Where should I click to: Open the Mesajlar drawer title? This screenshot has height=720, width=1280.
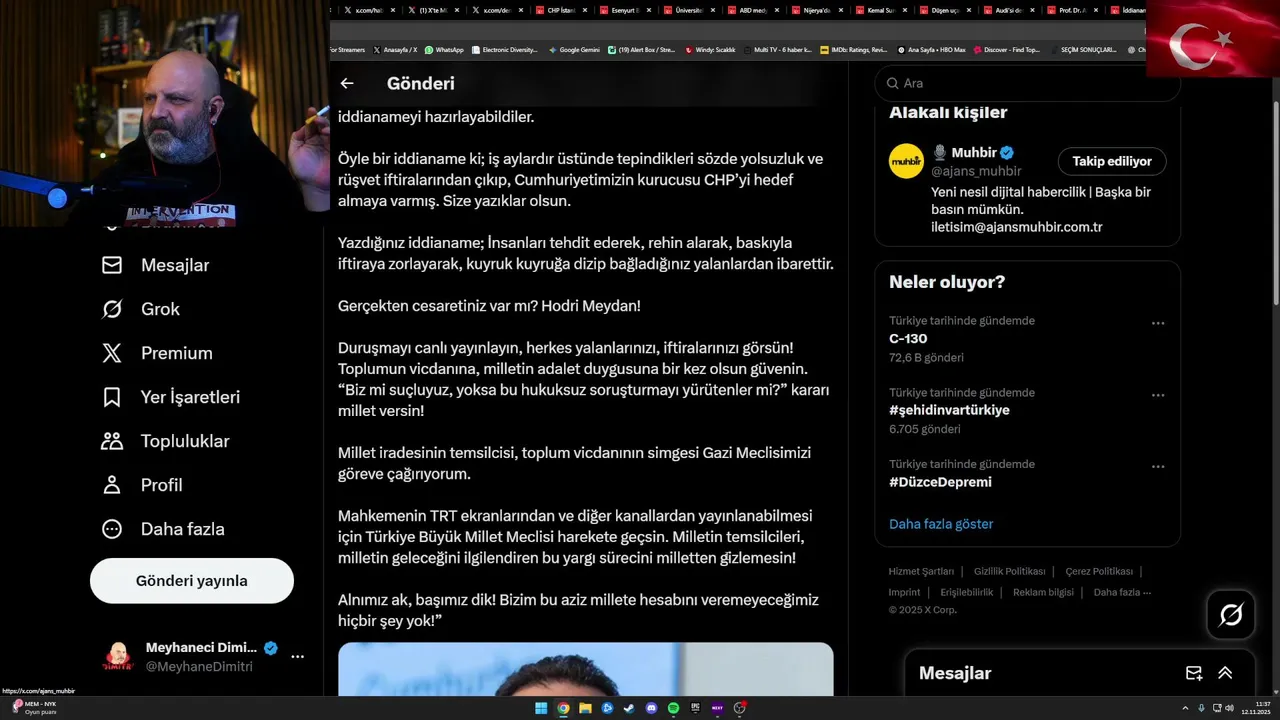955,673
